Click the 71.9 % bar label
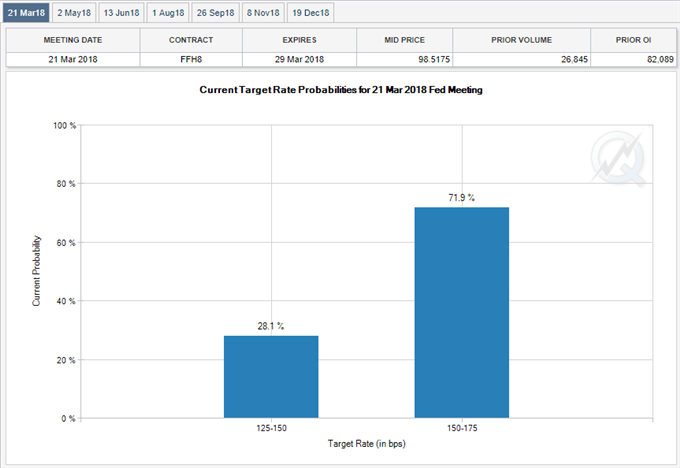680x468 pixels. click(461, 198)
